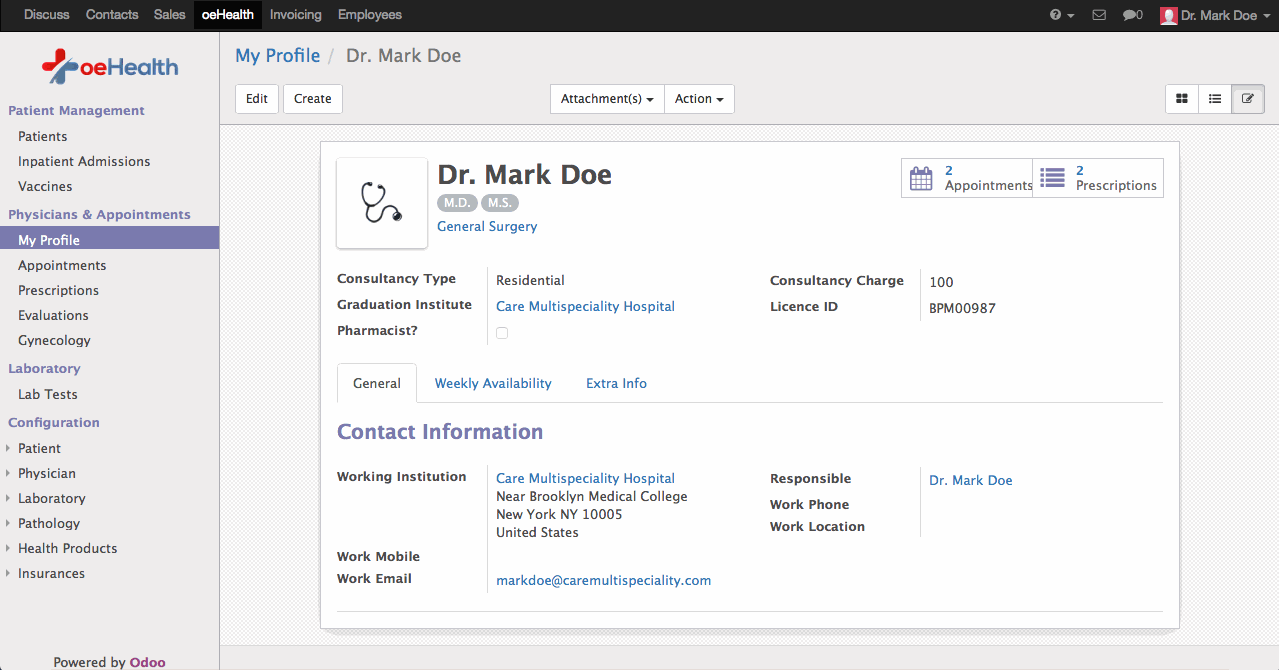
Task: Open the Contacts menu
Action: coord(112,15)
